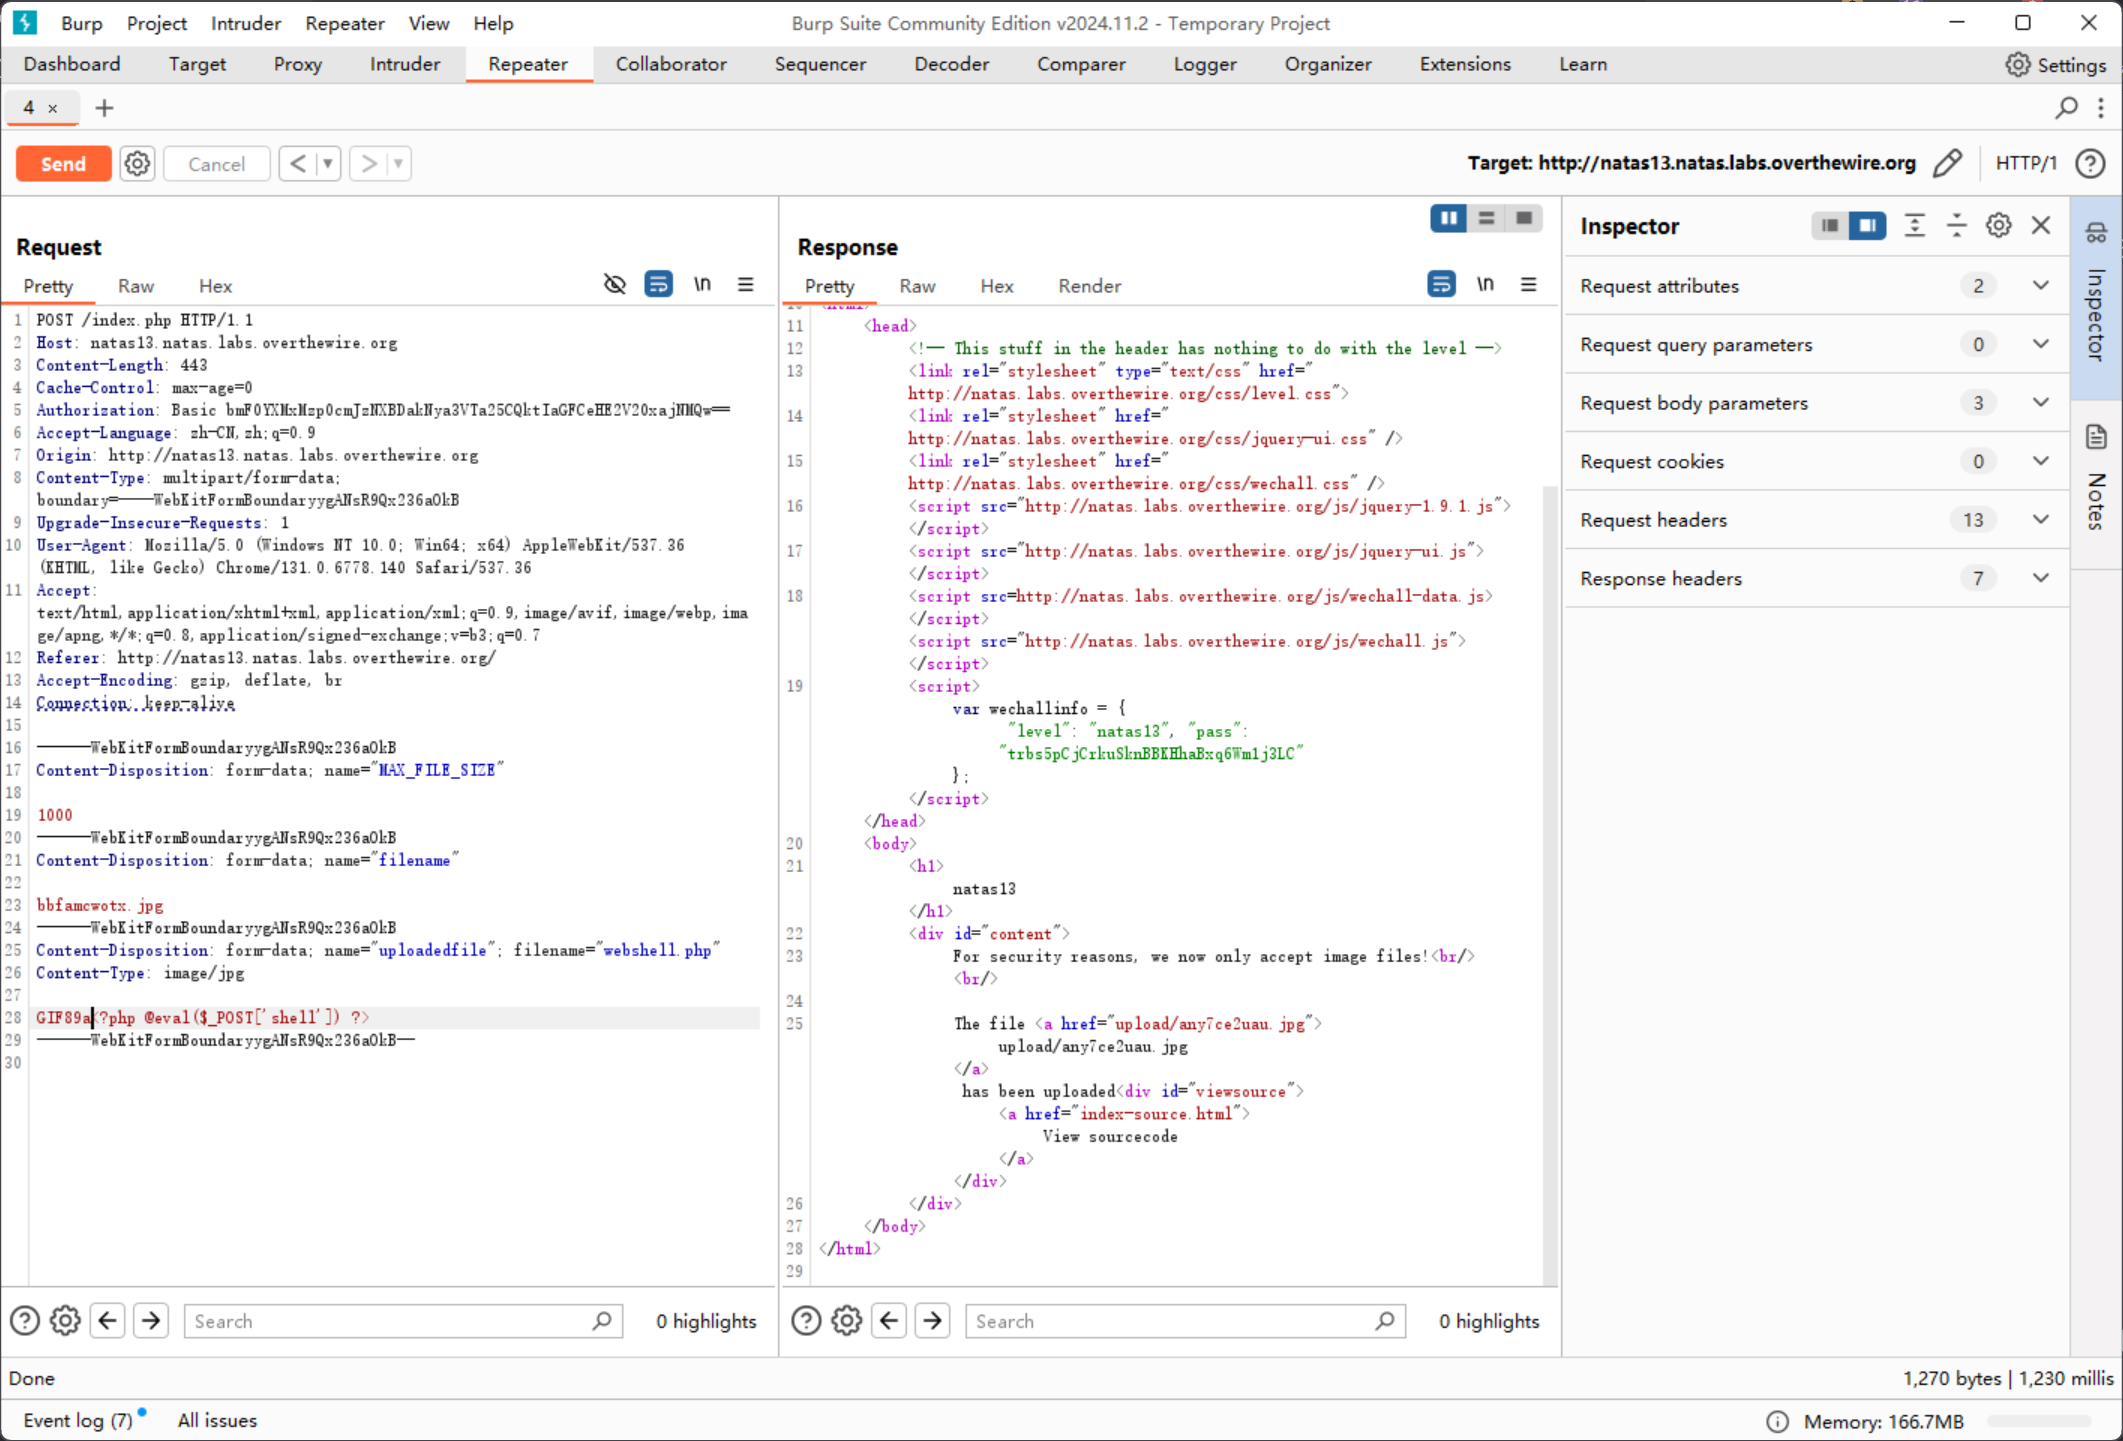Toggle word wrap icon in Response panel
2123x1441 pixels.
coord(1441,285)
